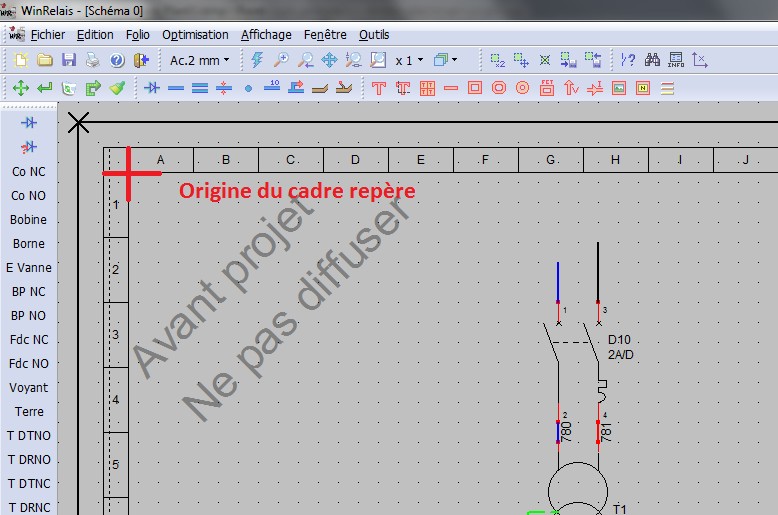Click the green paintbrush icon
Viewport: 778px width, 515px height.
tap(117, 88)
